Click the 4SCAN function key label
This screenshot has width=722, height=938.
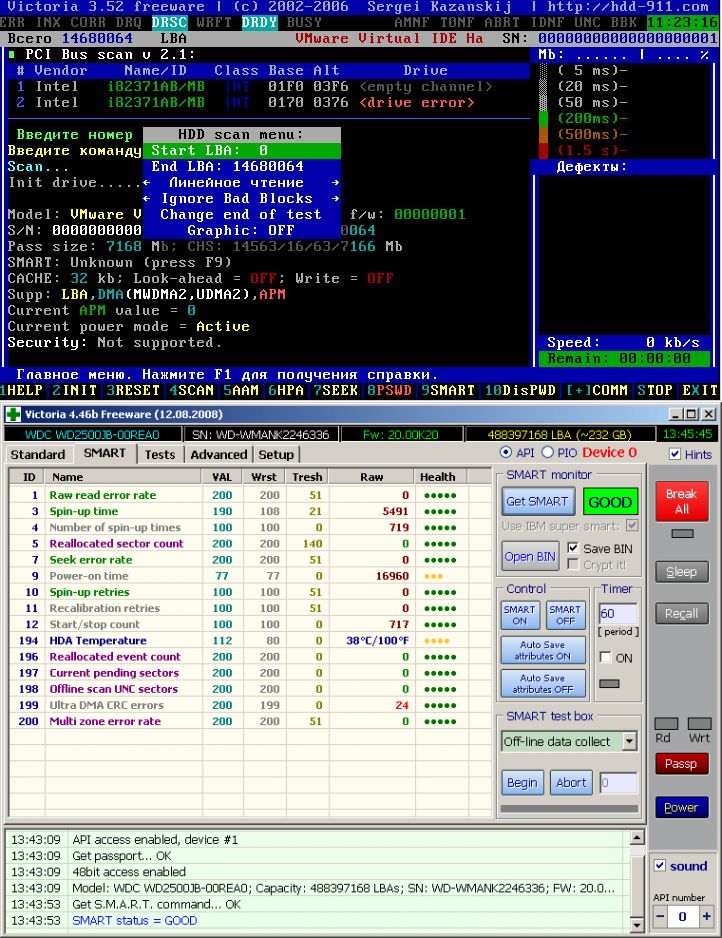pyautogui.click(x=191, y=390)
